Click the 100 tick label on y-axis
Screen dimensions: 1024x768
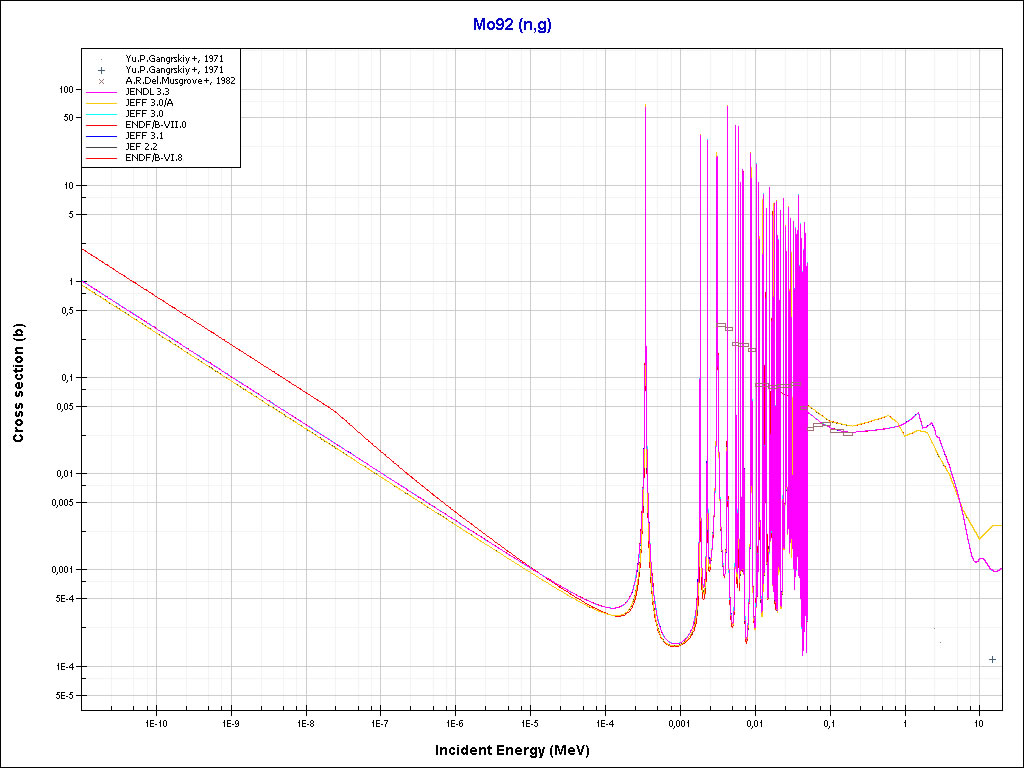(67, 90)
